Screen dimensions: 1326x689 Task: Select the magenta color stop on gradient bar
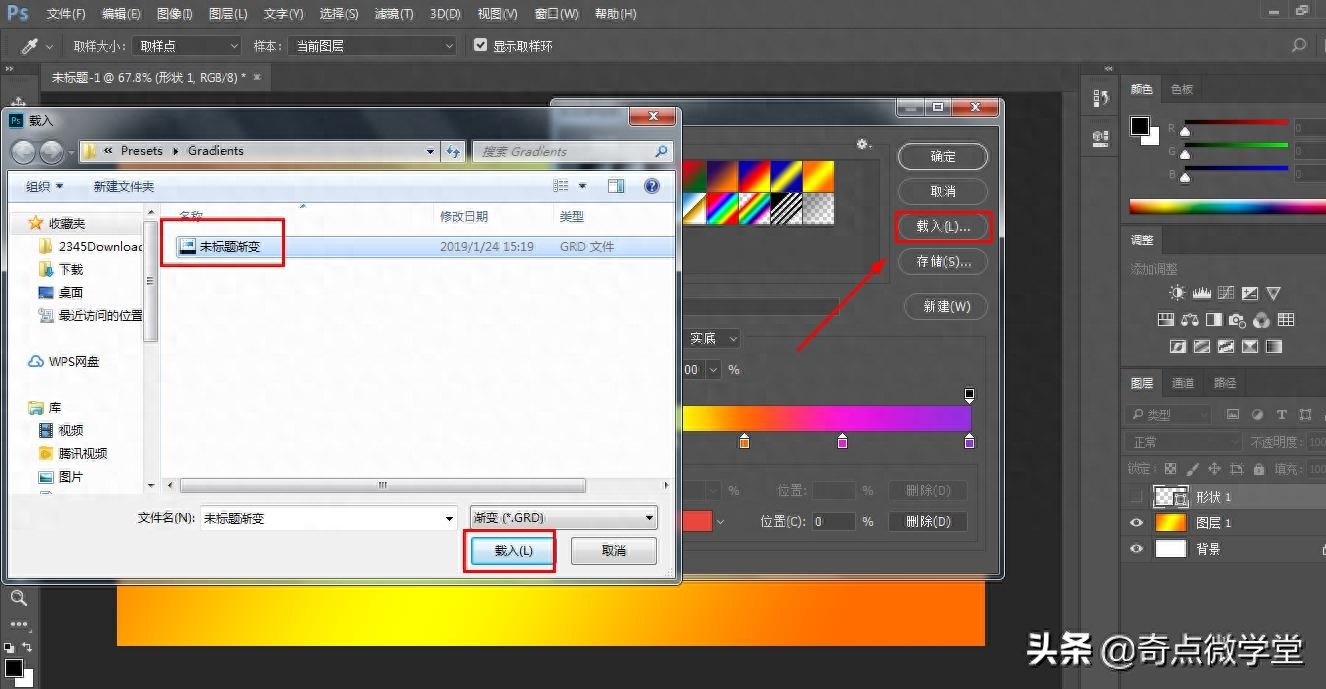point(842,441)
